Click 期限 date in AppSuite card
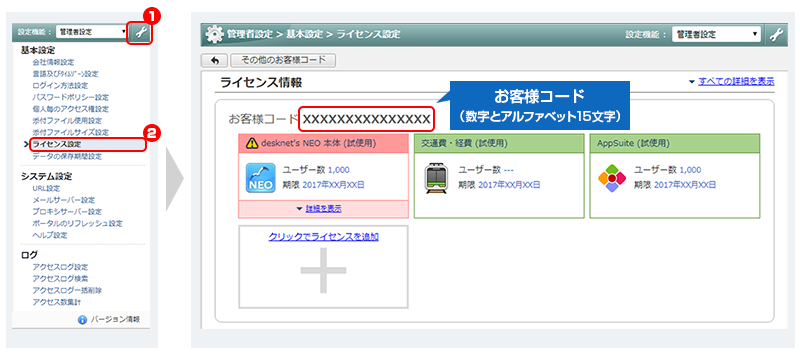The height and width of the screenshot is (360, 800). [x=674, y=185]
